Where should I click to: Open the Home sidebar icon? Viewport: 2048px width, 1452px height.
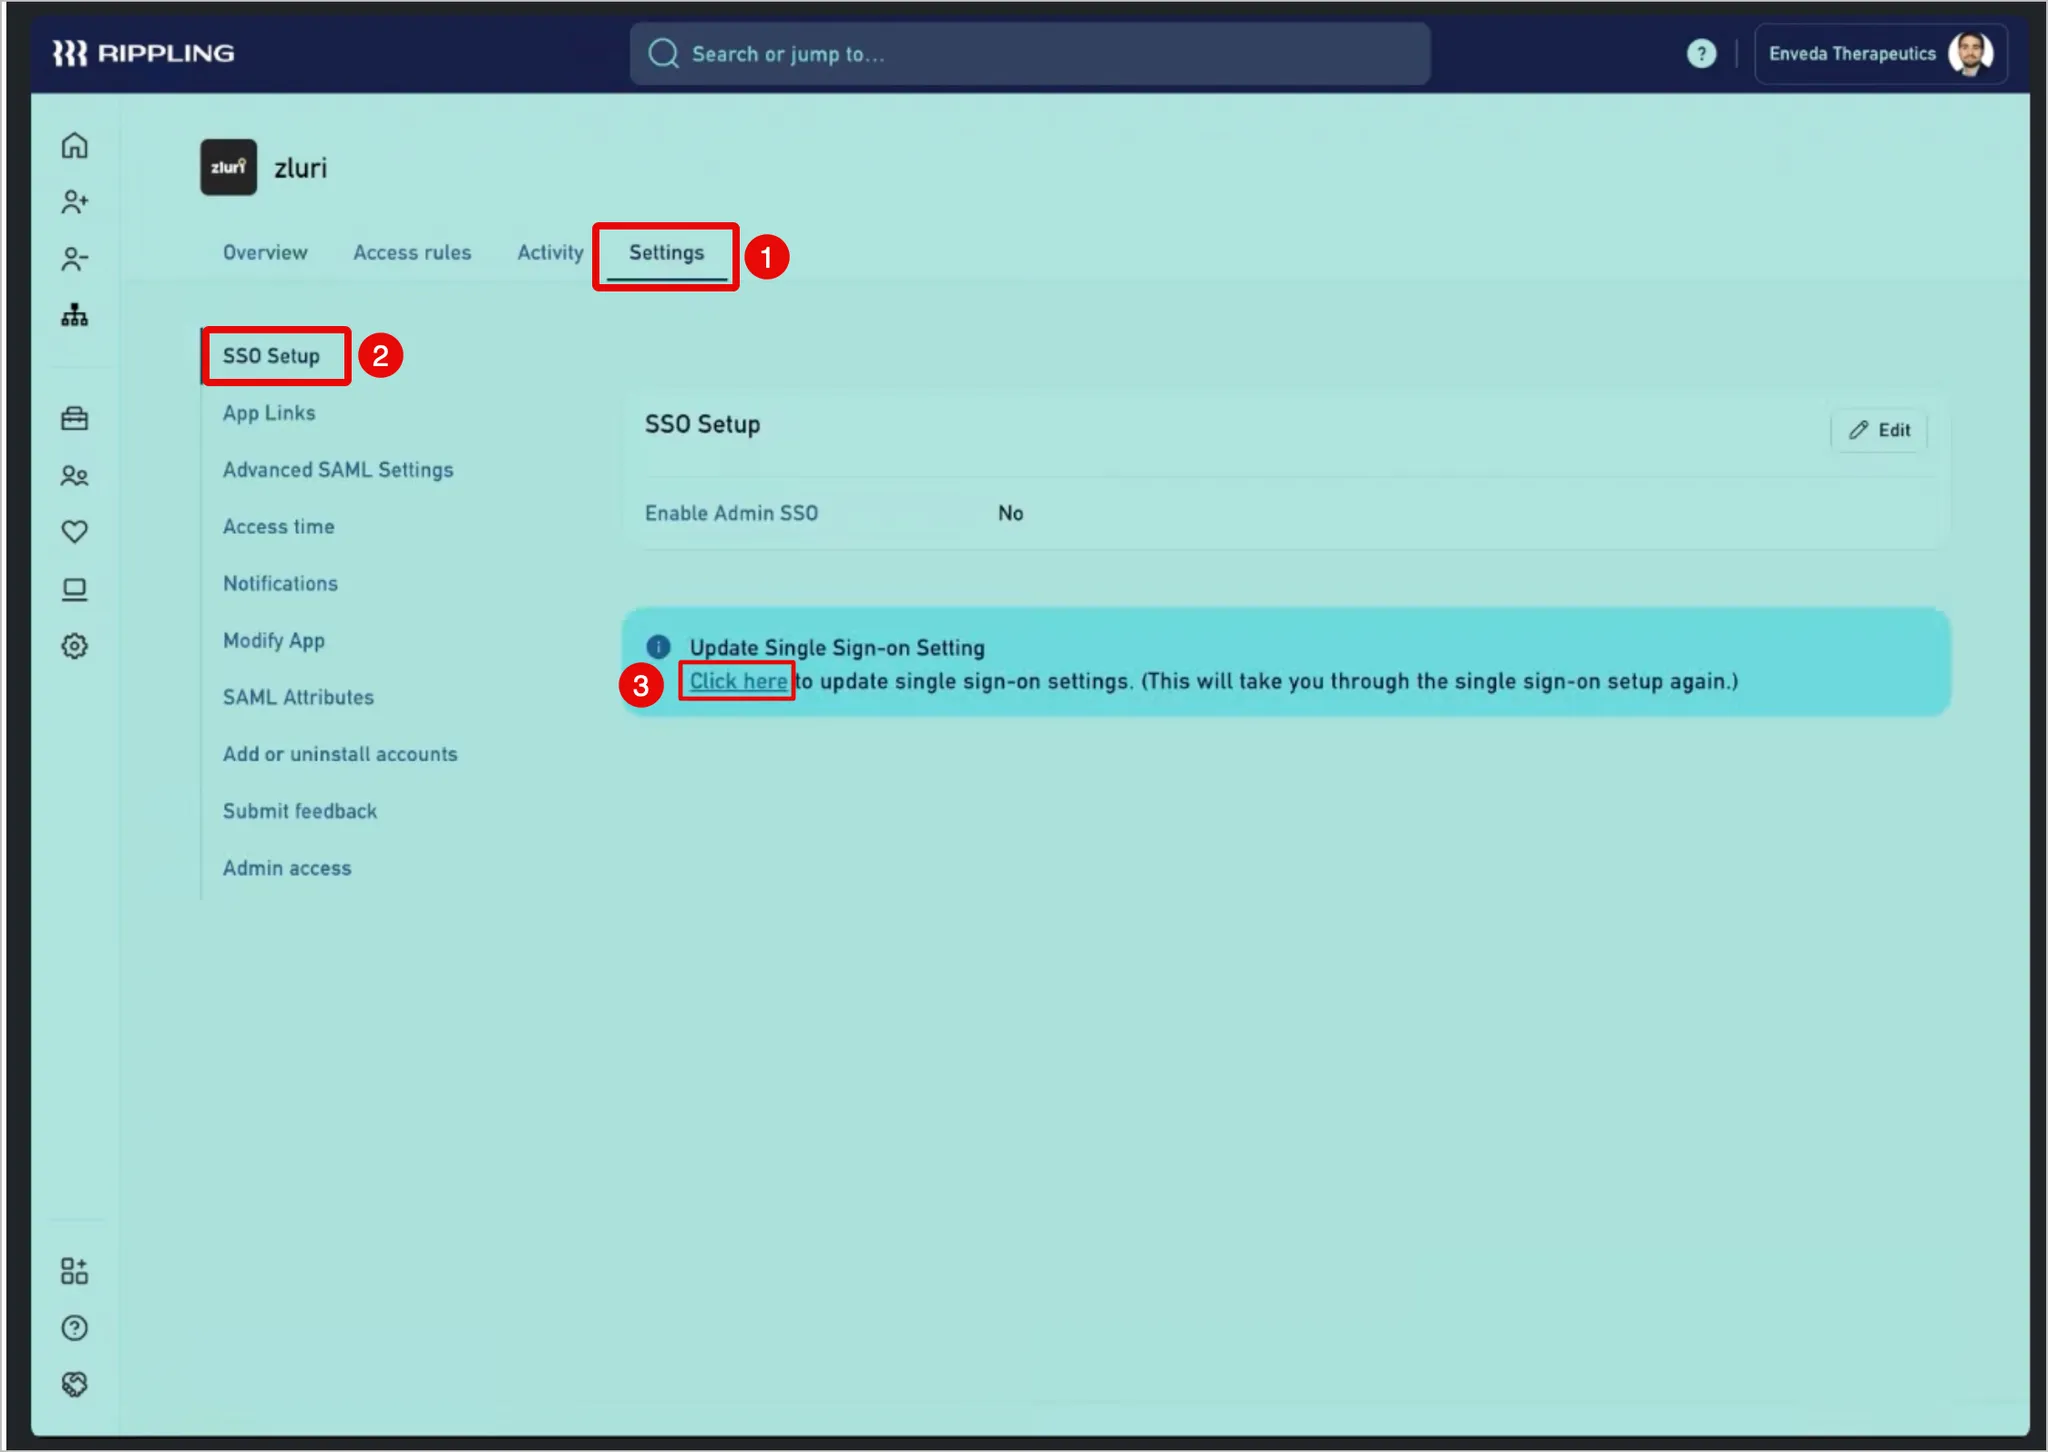pyautogui.click(x=75, y=146)
